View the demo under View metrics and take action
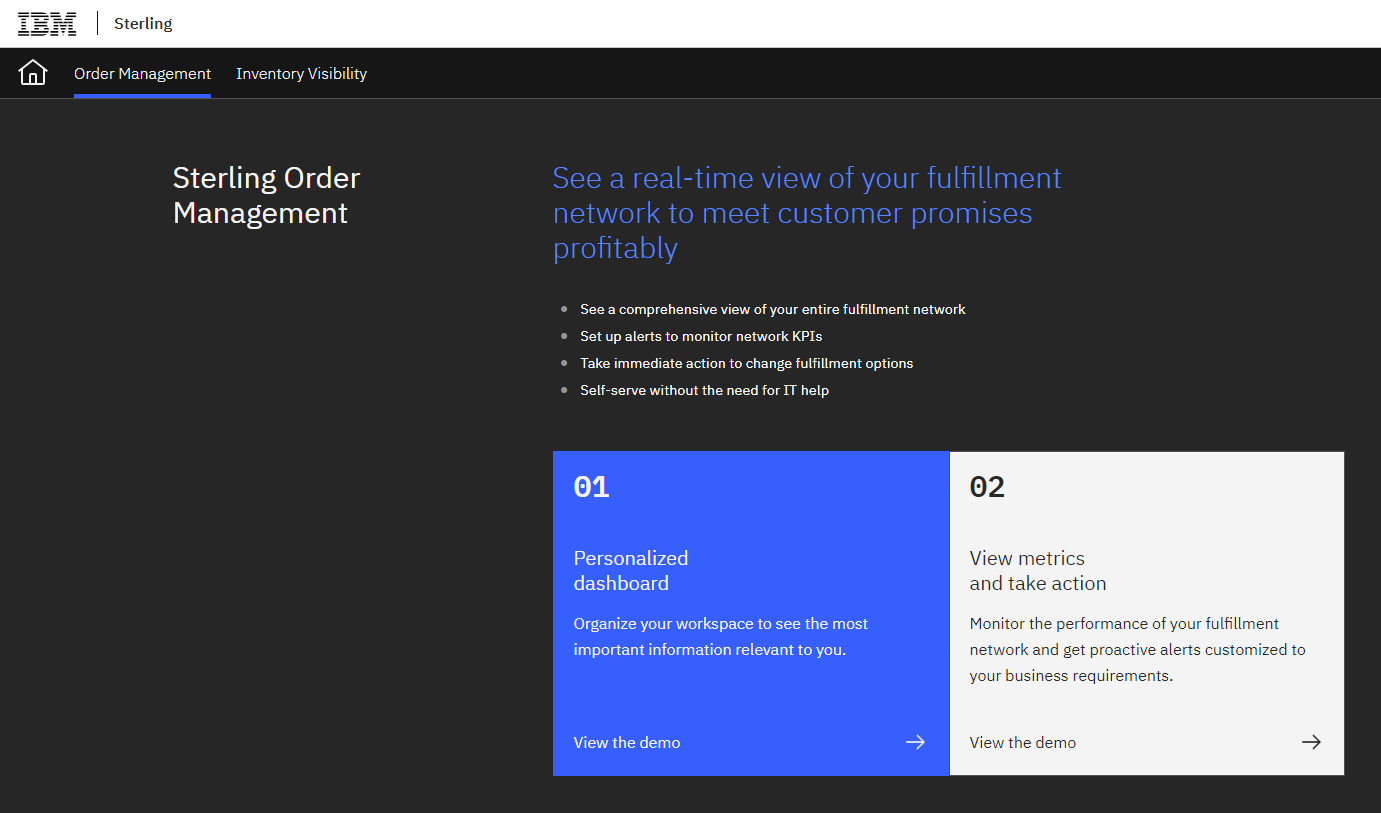1381x813 pixels. pos(1022,742)
